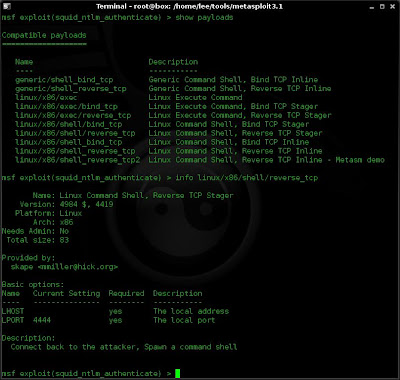Select the payload named linux/x86/exec
Viewport: 400px width, 380px height.
click(46, 98)
